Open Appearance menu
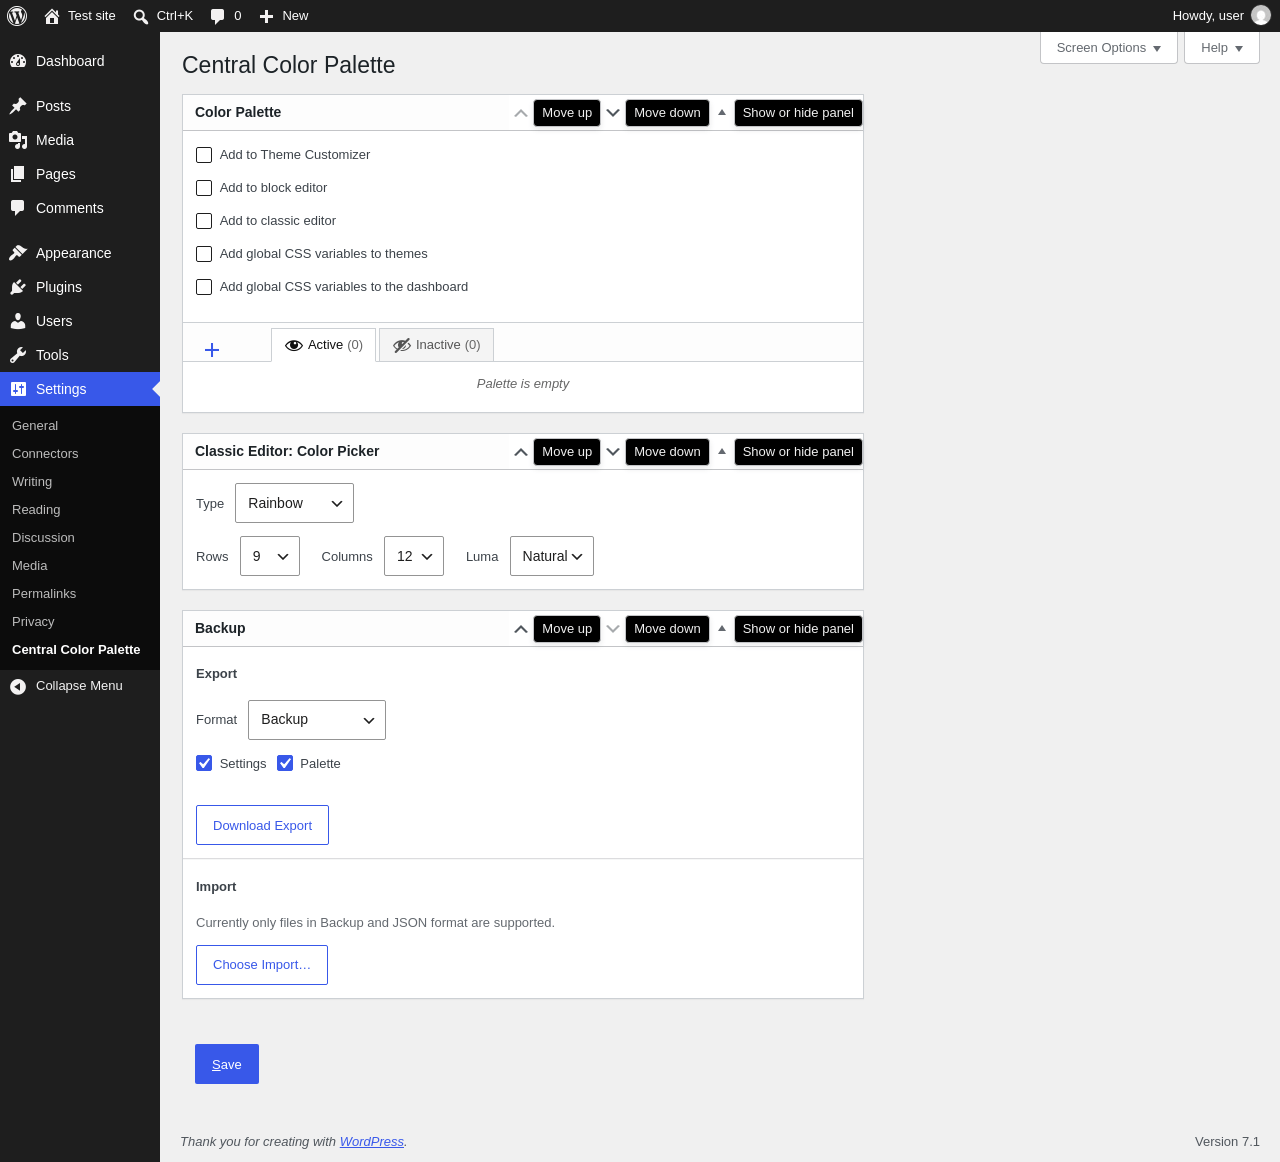This screenshot has width=1280, height=1162. 80,253
